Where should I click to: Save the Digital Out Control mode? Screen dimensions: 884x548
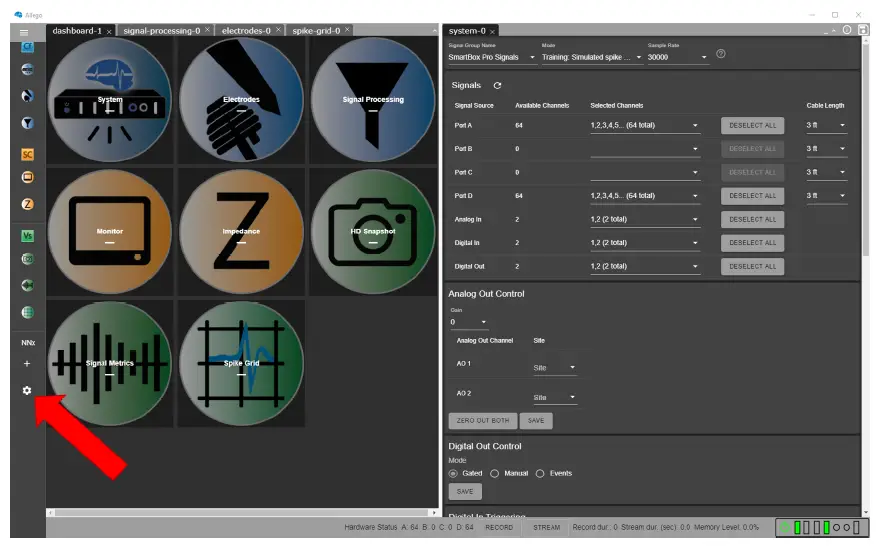pyautogui.click(x=465, y=492)
